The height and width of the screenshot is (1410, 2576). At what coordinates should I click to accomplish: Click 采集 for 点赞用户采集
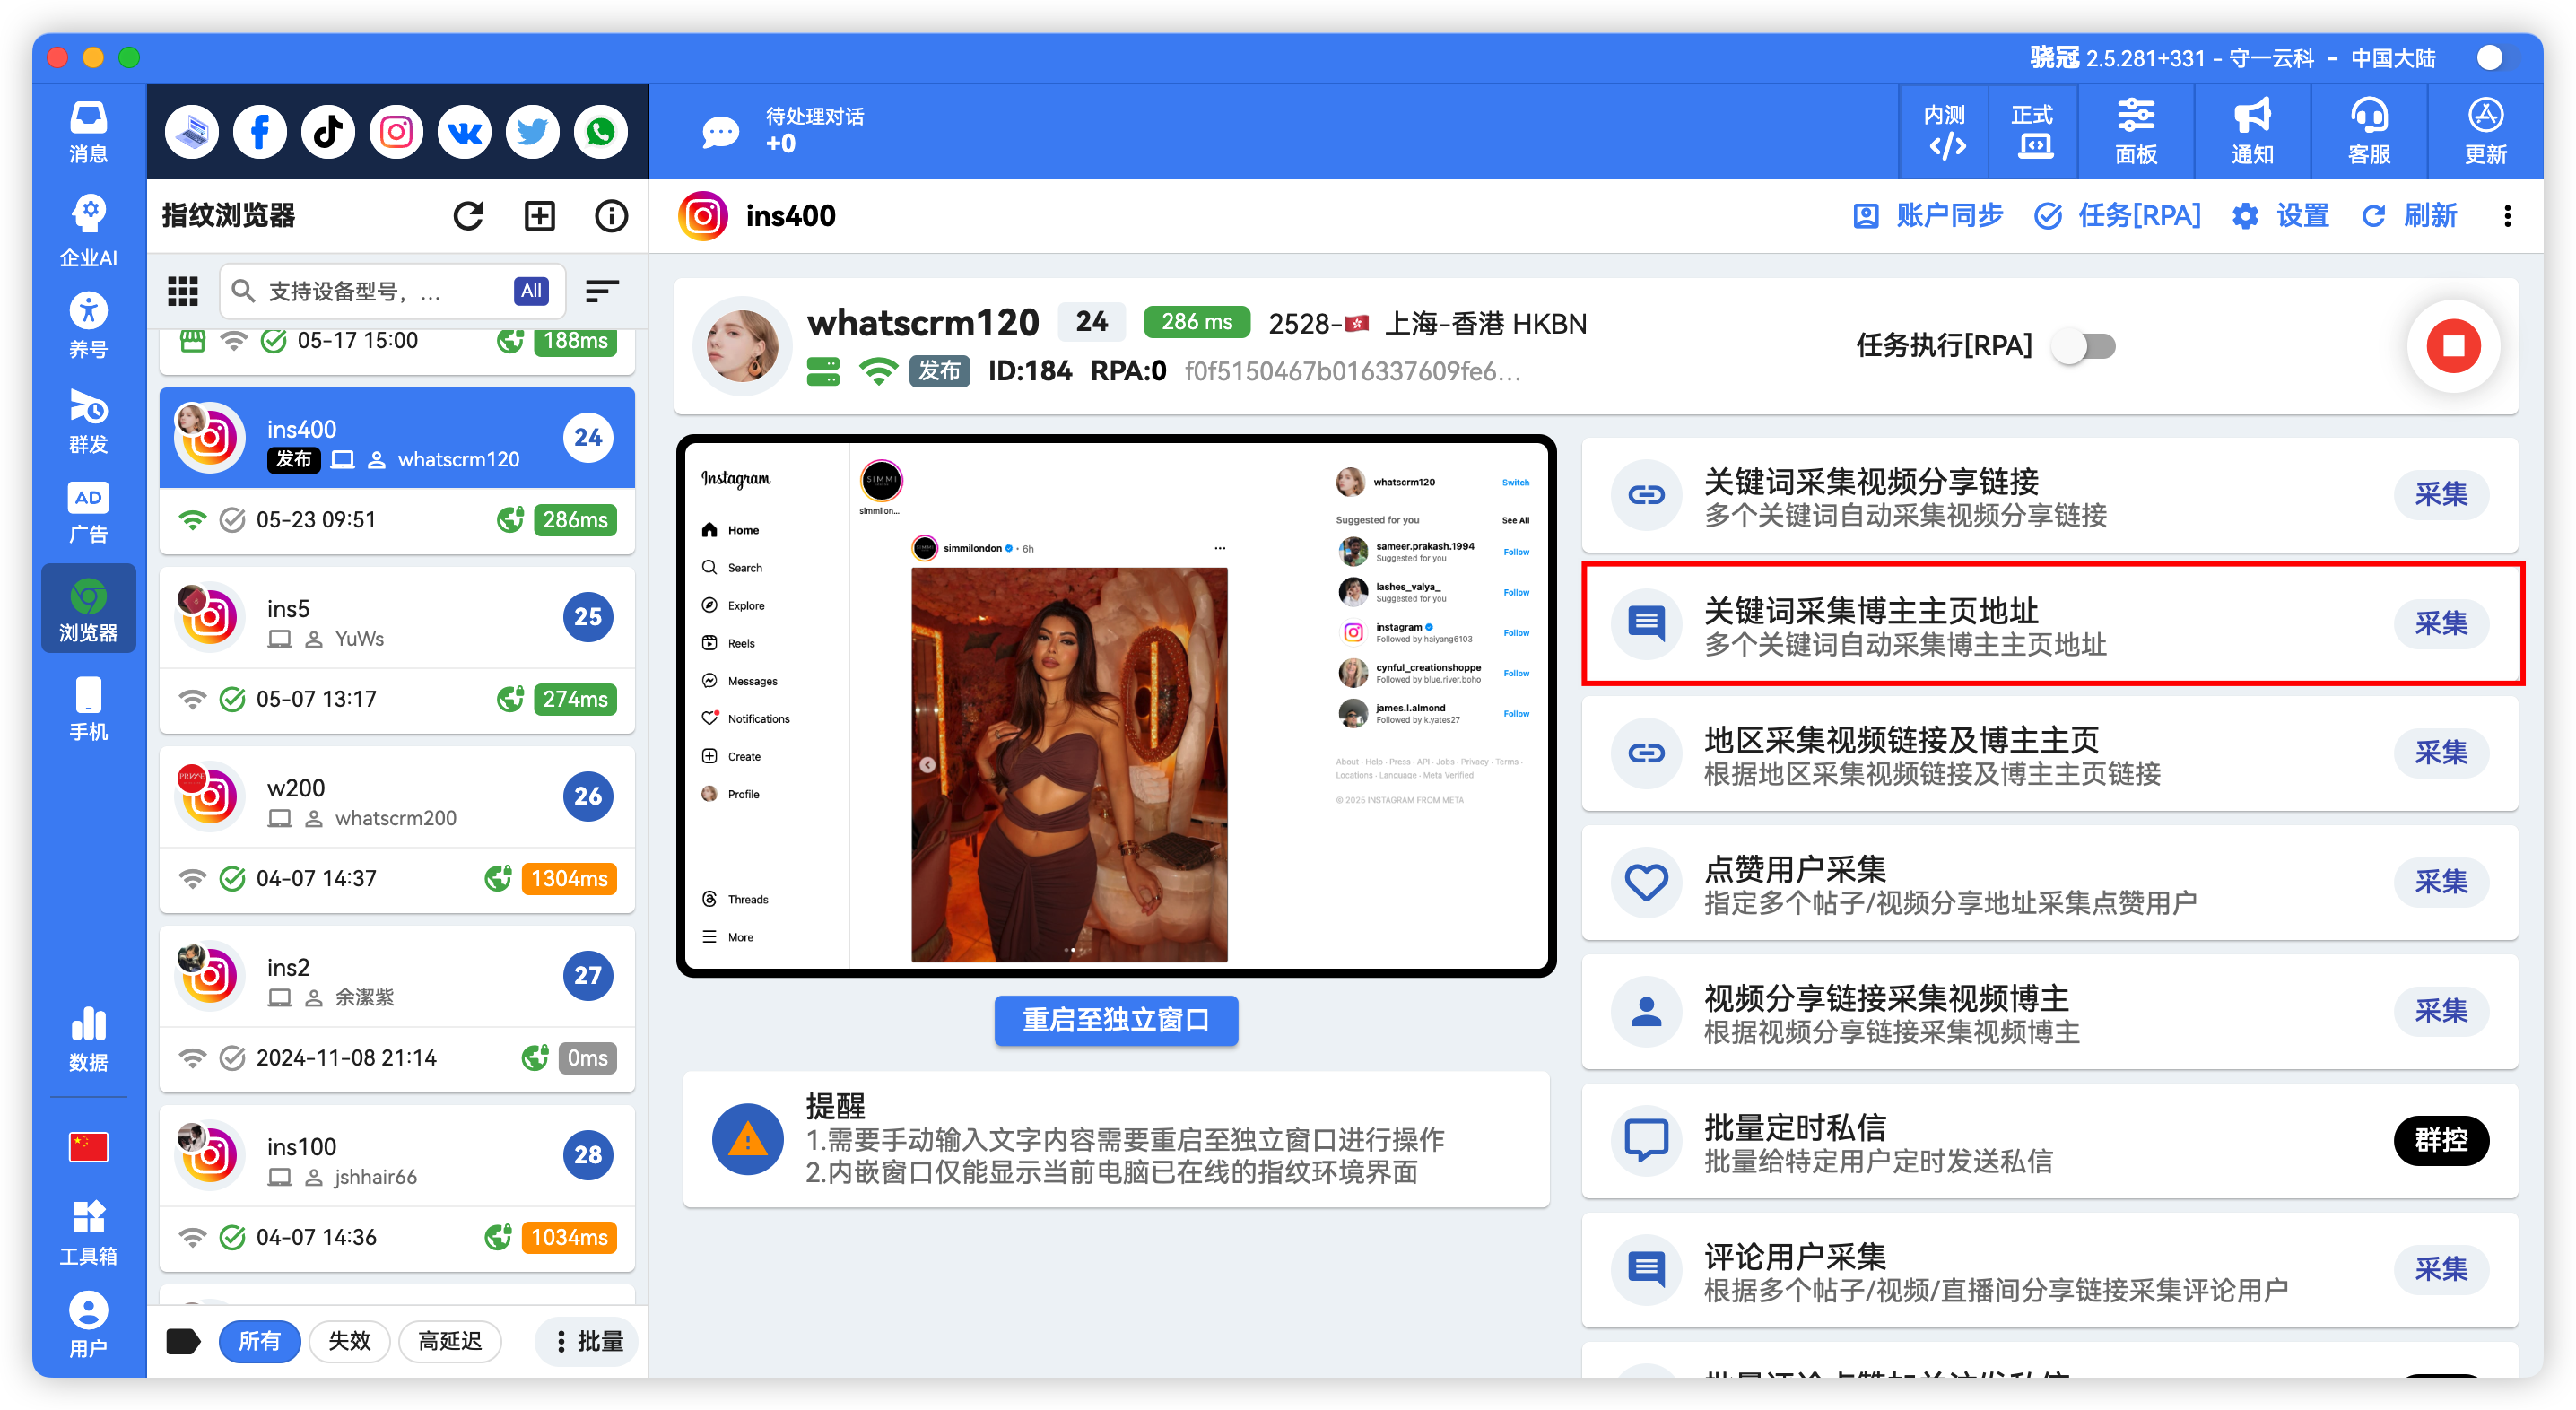(2442, 882)
